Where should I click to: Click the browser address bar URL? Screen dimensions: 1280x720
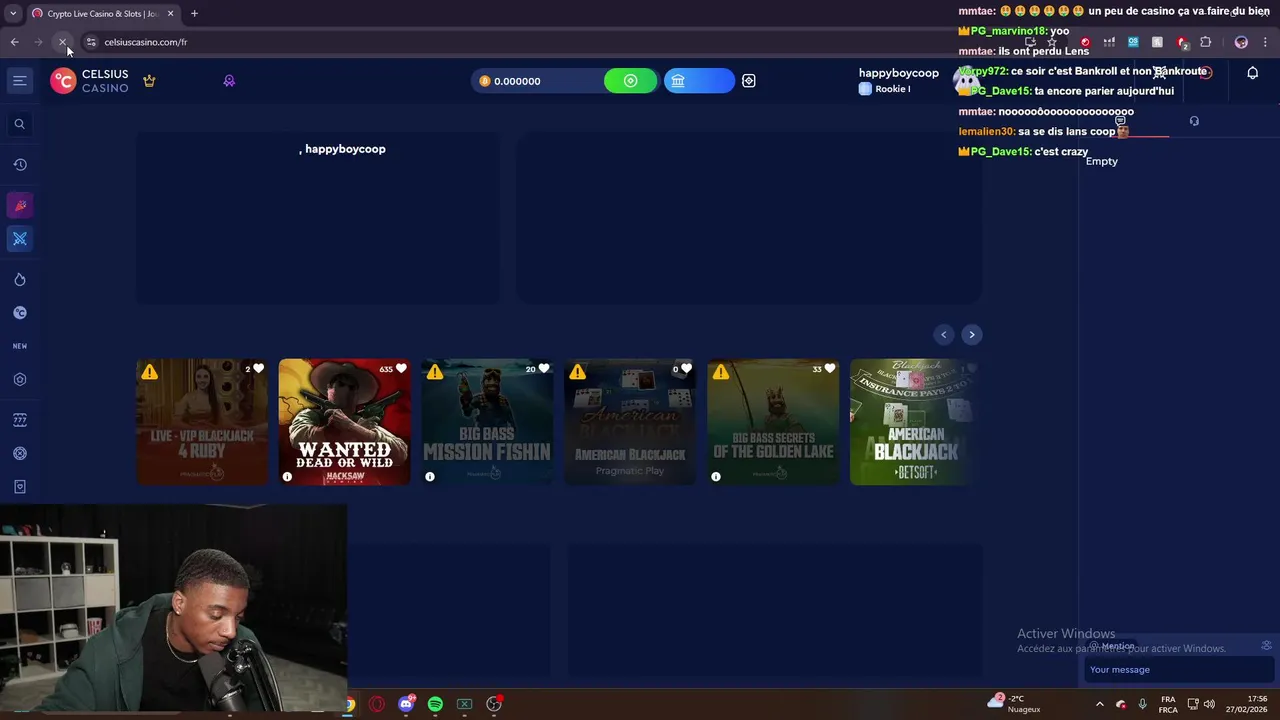pyautogui.click(x=146, y=42)
